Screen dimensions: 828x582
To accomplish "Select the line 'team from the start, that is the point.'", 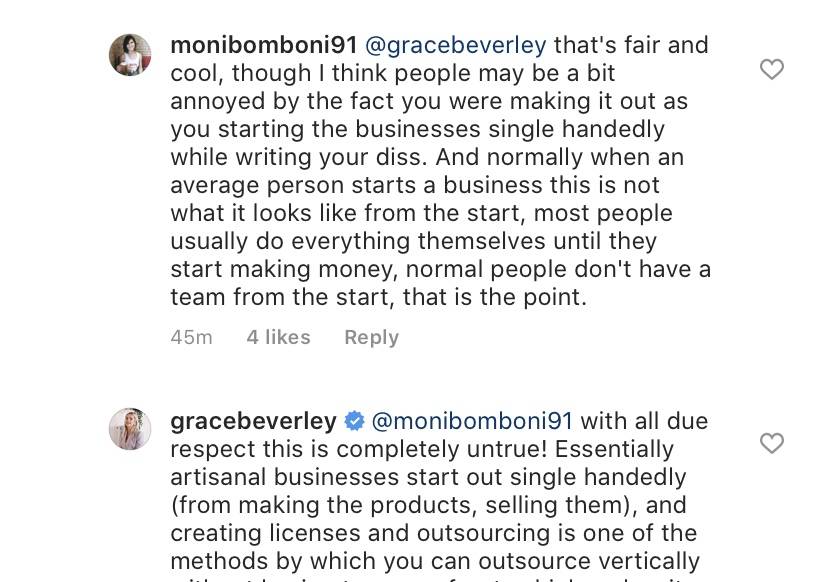I will [x=379, y=297].
